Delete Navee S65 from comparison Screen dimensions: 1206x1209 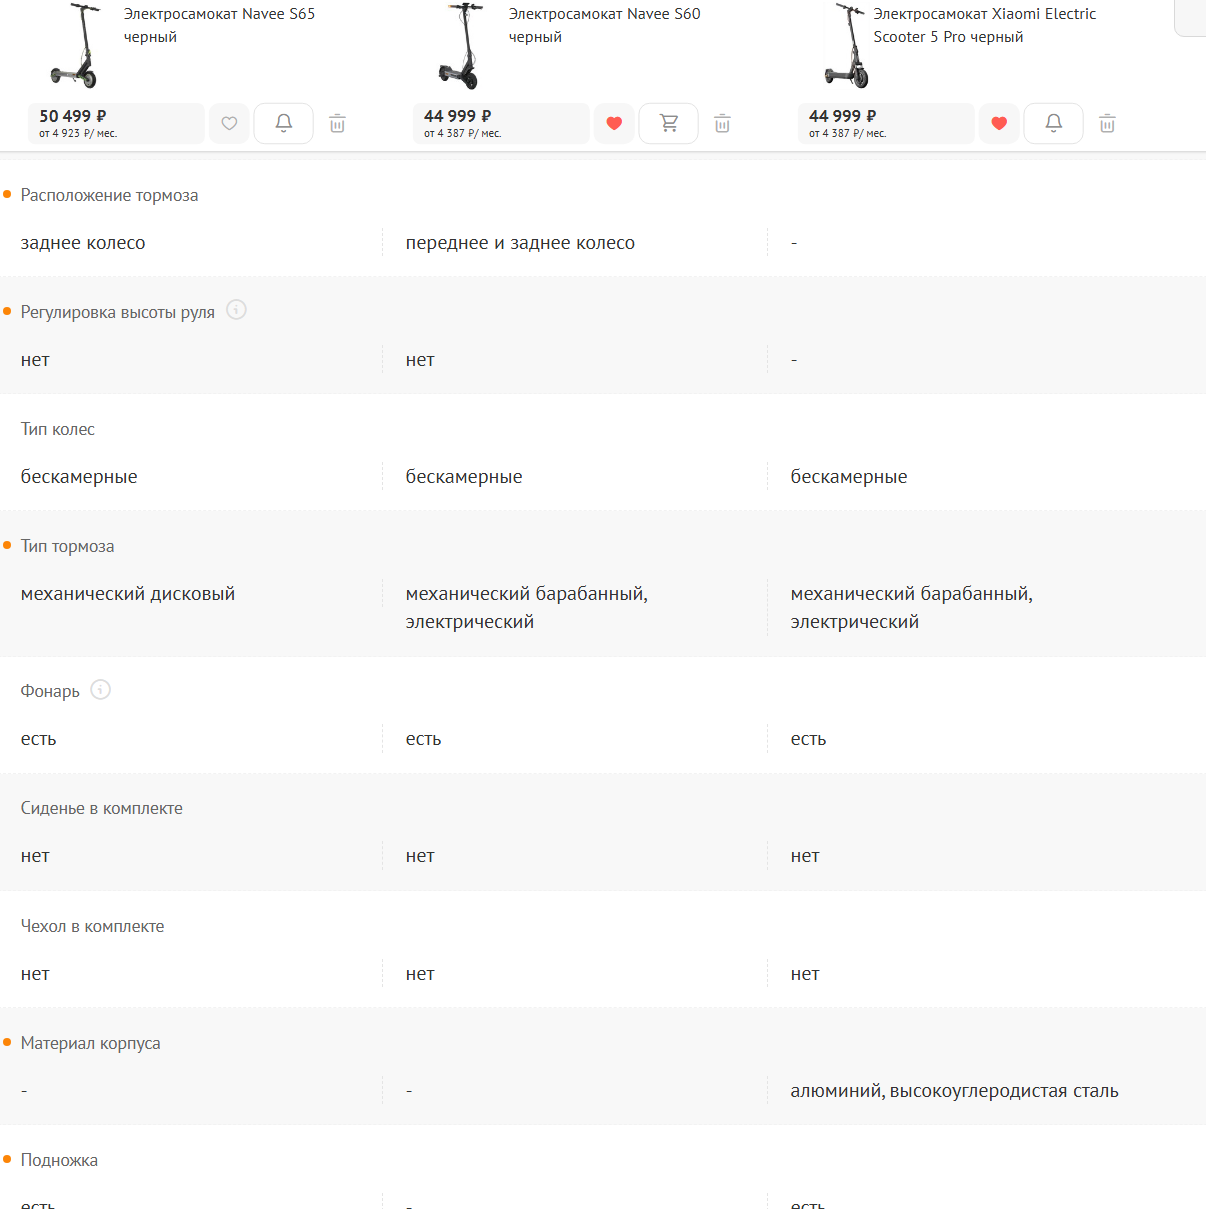(x=338, y=124)
